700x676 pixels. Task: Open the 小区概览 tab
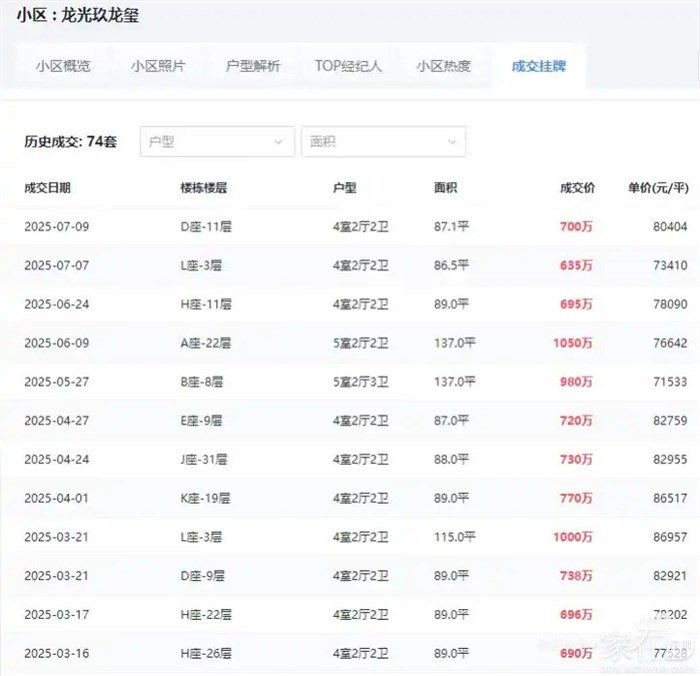(x=62, y=67)
